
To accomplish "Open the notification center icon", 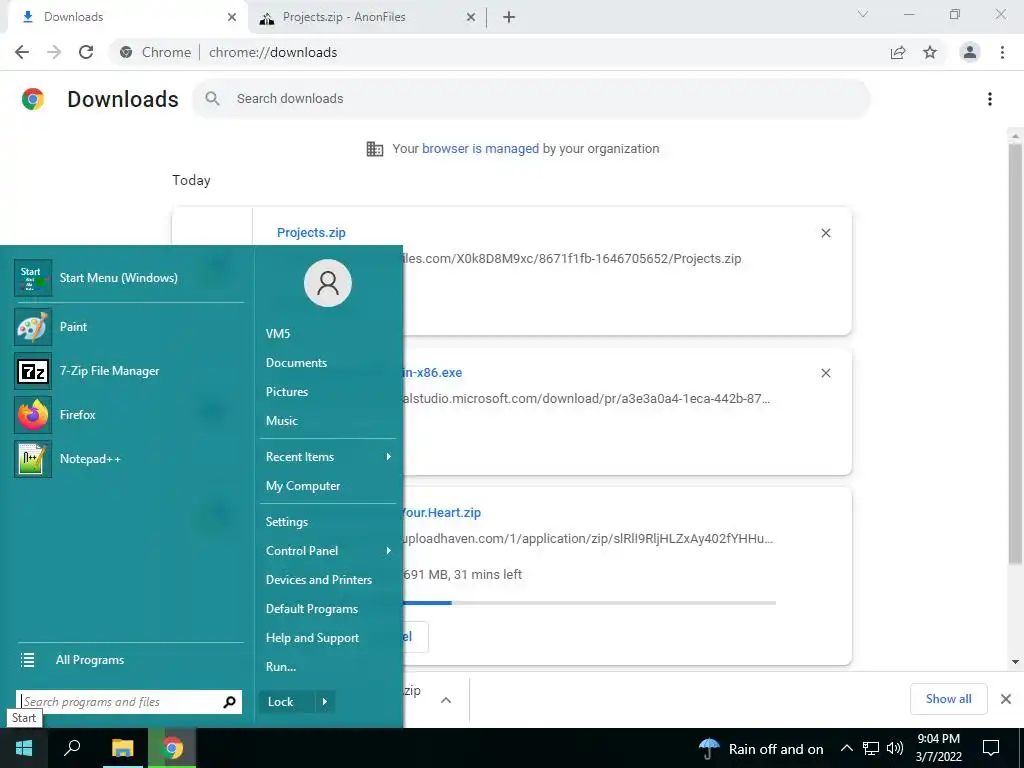I will (x=991, y=748).
